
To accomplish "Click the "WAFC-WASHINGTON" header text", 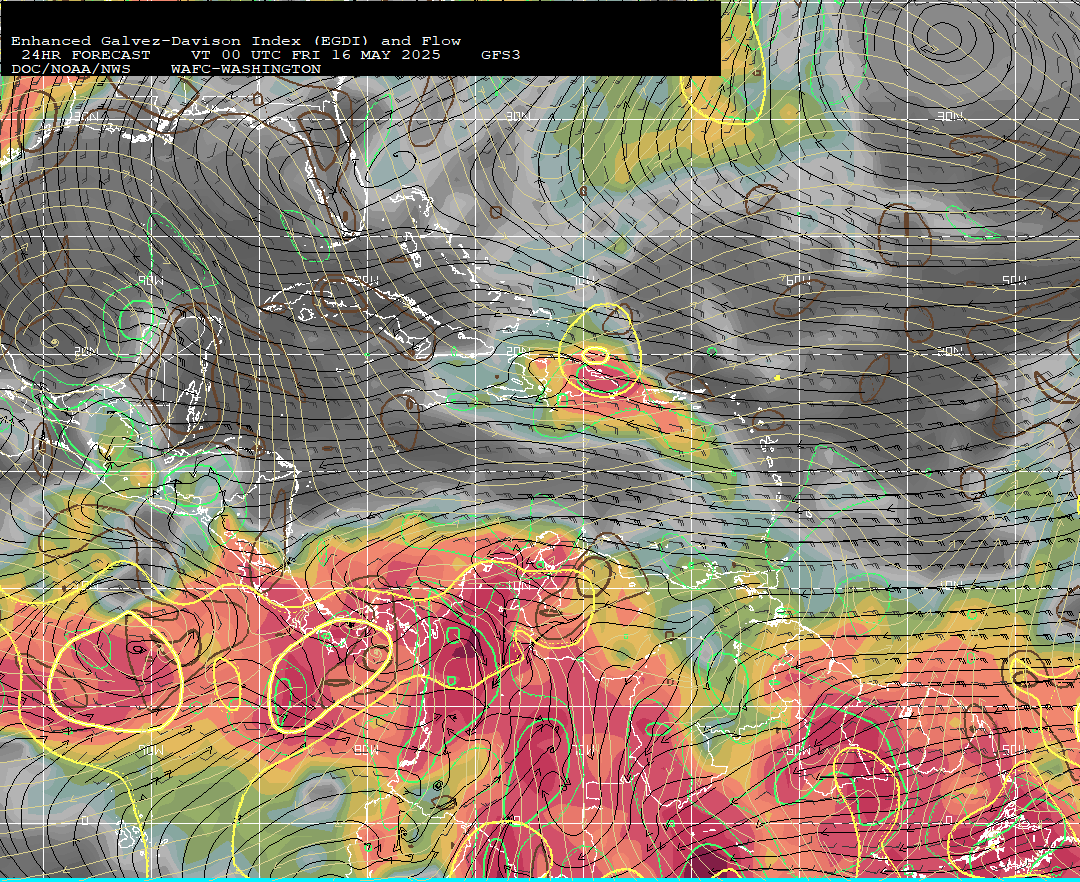I will pyautogui.click(x=246, y=70).
